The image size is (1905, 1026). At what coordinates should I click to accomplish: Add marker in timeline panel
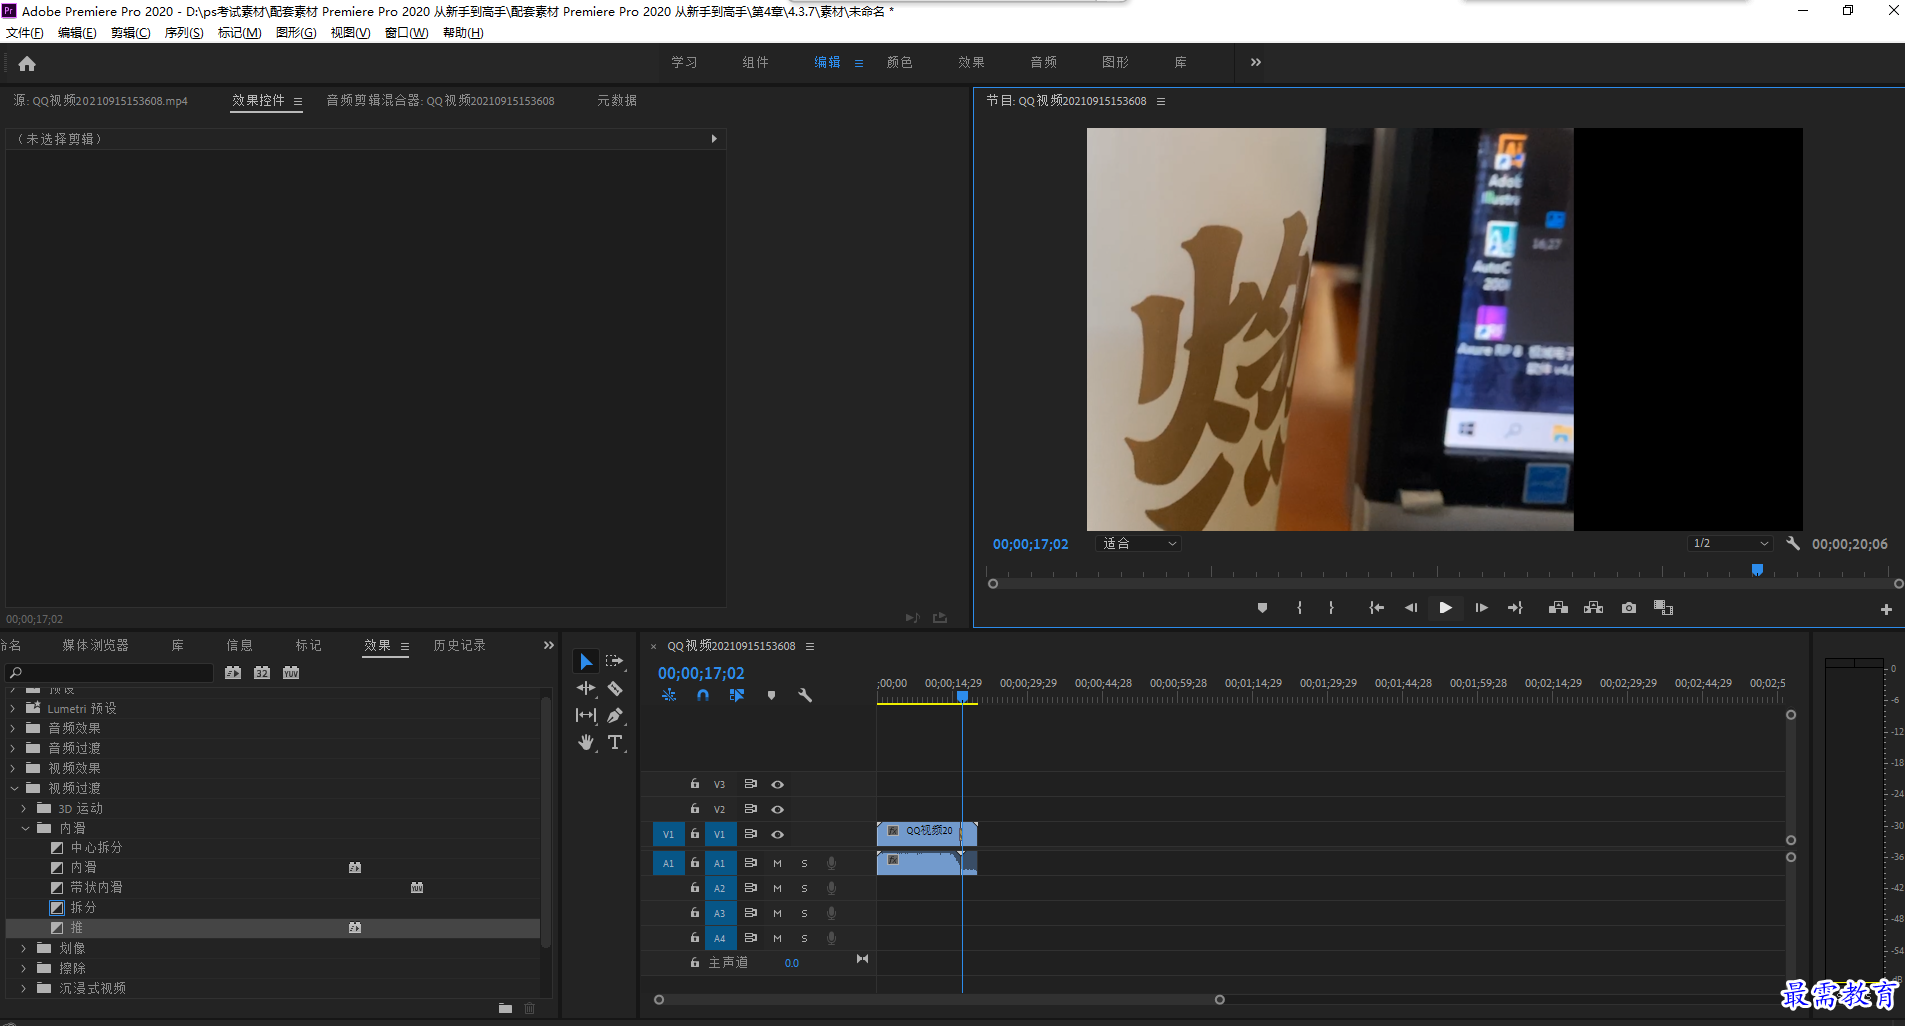click(x=771, y=695)
